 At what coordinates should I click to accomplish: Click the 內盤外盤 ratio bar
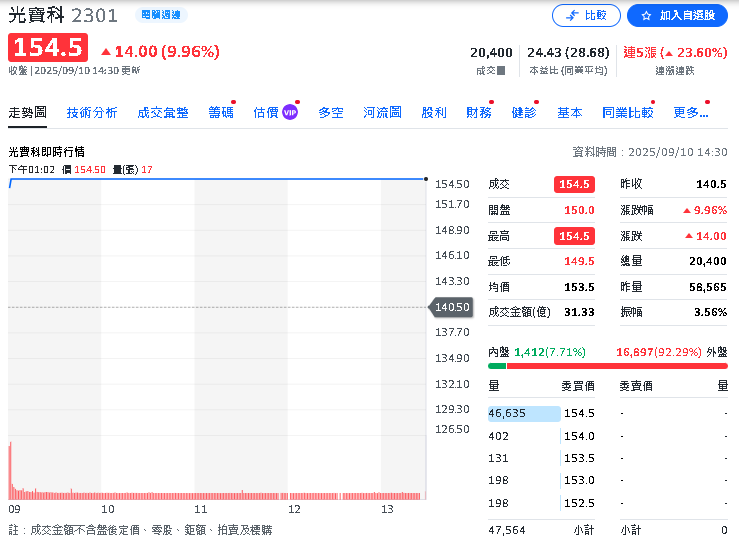pyautogui.click(x=608, y=366)
